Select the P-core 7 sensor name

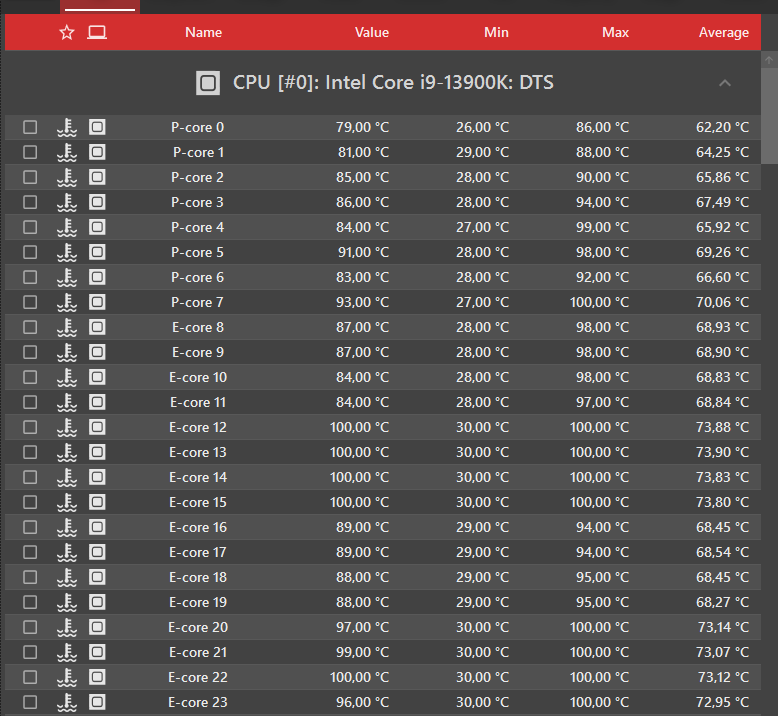tap(197, 302)
